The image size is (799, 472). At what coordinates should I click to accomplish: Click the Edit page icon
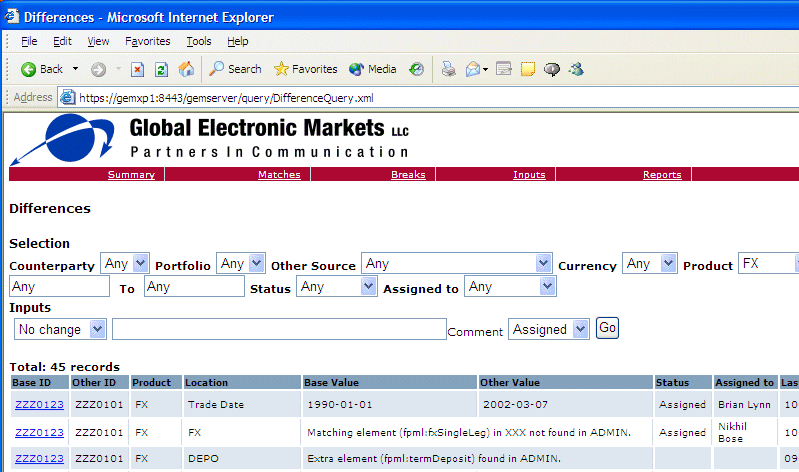pyautogui.click(x=503, y=69)
